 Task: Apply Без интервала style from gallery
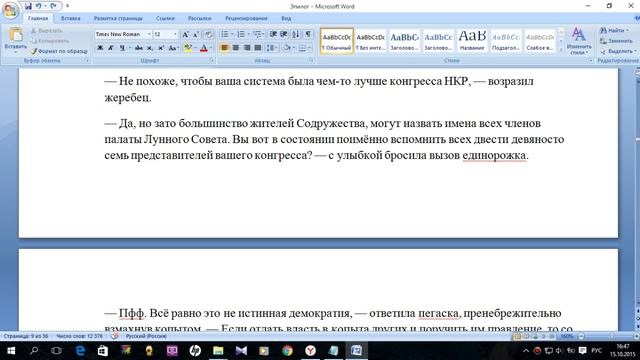pos(370,40)
